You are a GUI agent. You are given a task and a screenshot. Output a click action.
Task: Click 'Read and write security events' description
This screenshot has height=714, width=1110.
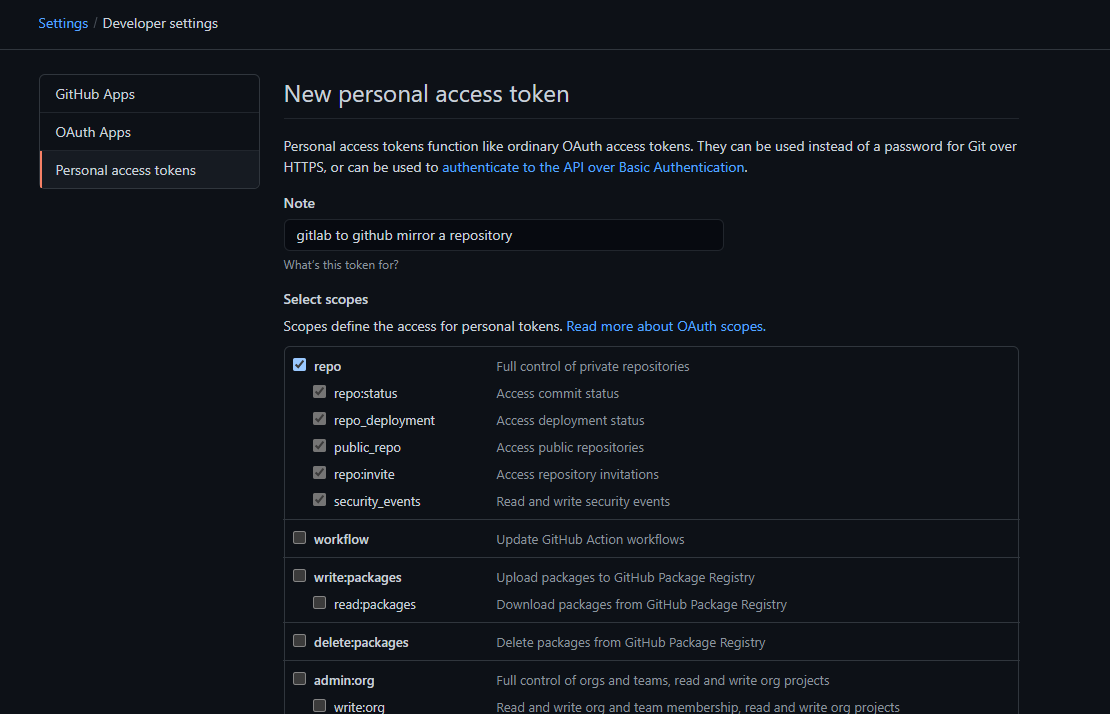coord(583,501)
